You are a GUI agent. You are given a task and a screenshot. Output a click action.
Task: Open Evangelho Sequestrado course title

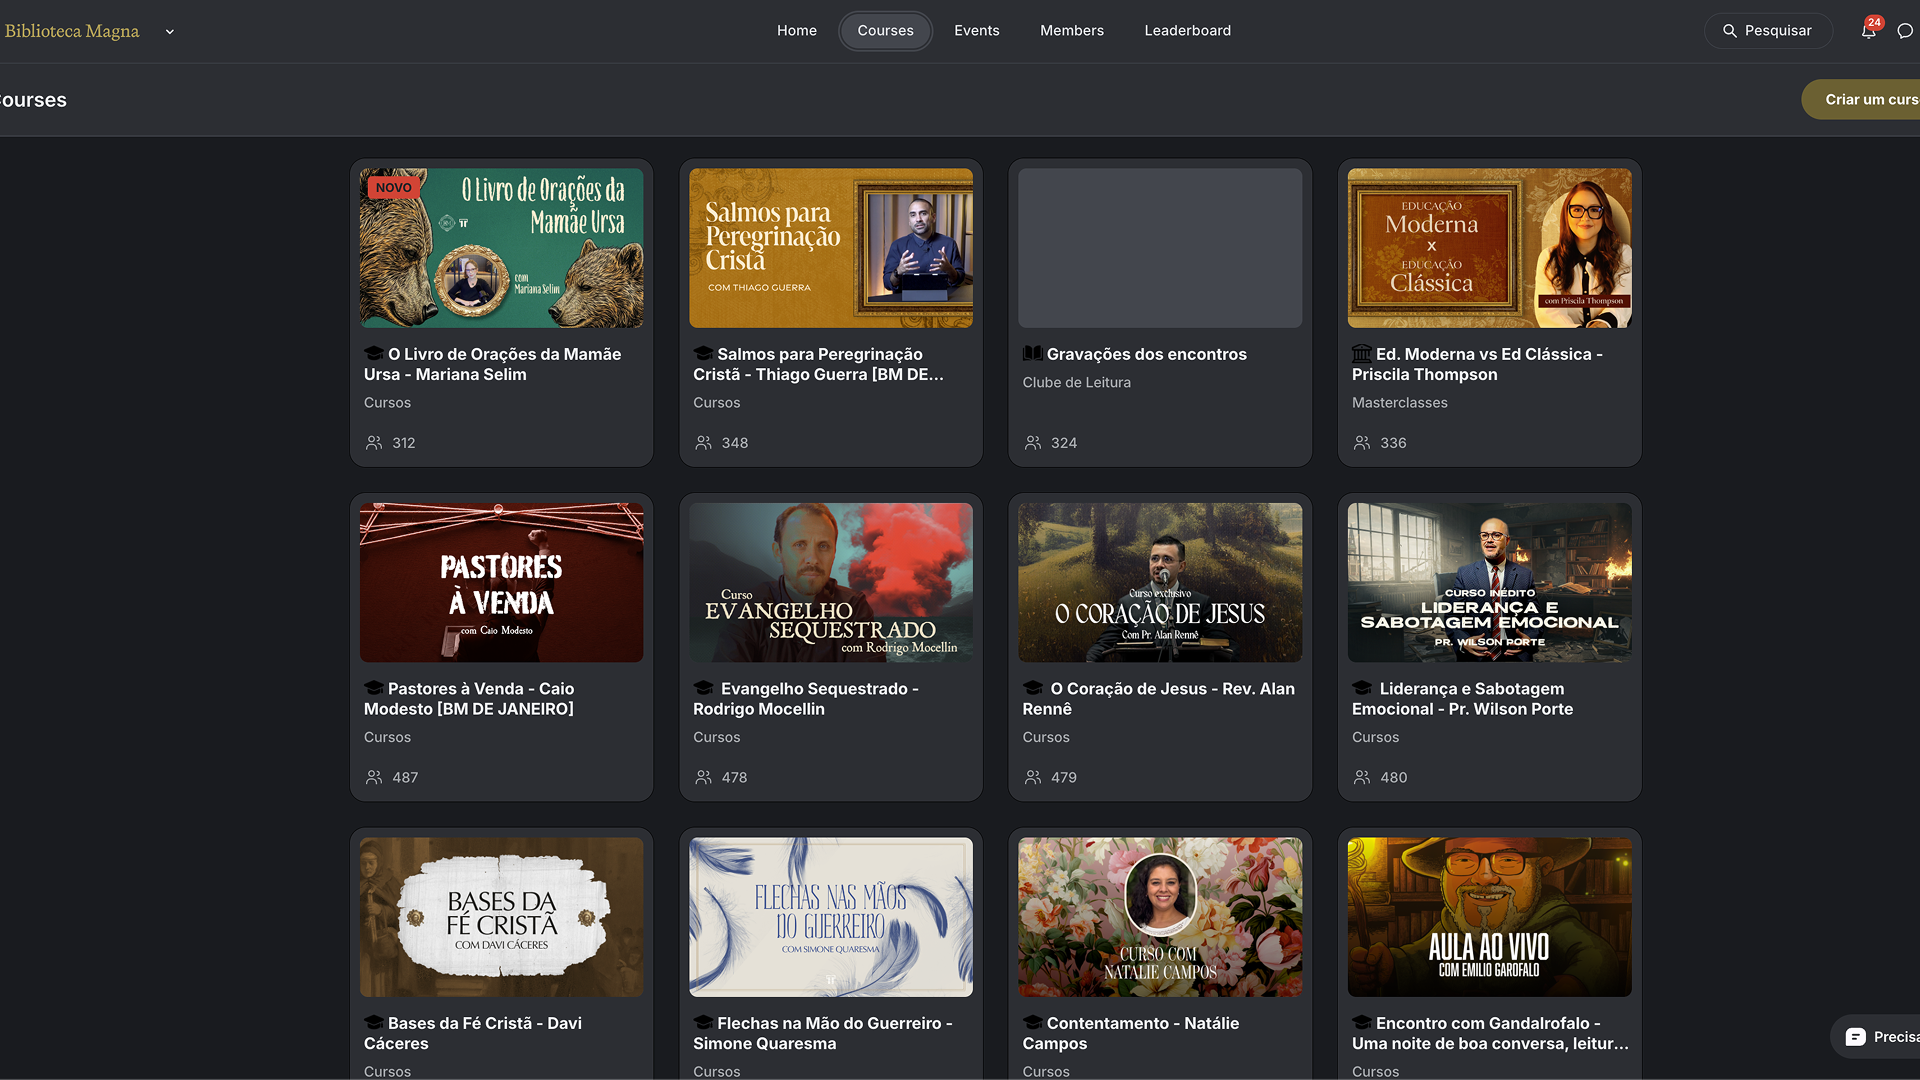pyautogui.click(x=806, y=699)
